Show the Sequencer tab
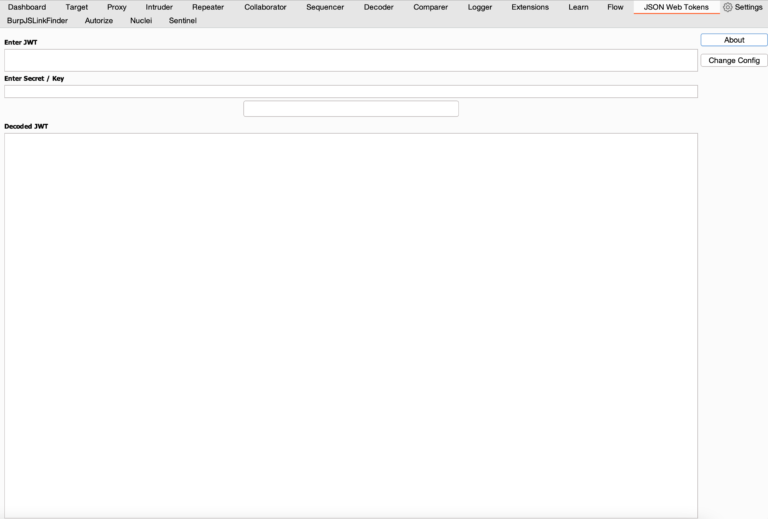 coord(325,7)
